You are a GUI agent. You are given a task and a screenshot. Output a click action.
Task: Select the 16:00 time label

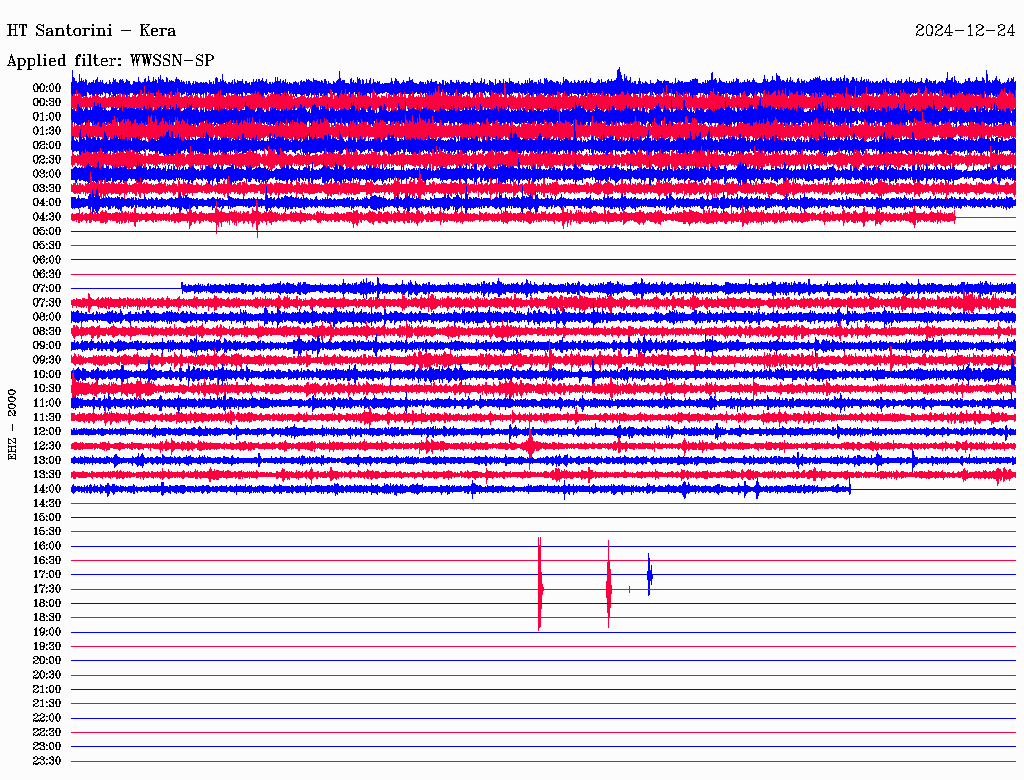pyautogui.click(x=48, y=546)
